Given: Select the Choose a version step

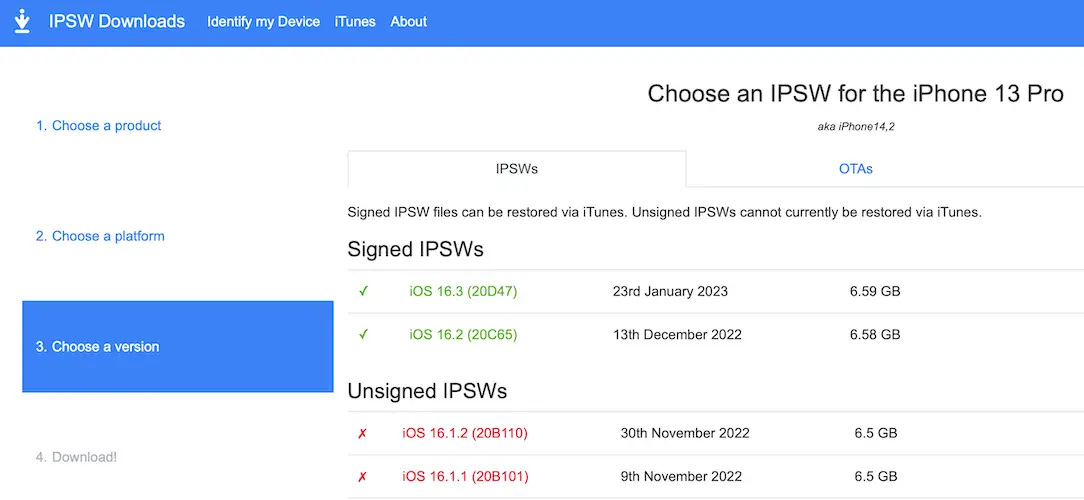Looking at the screenshot, I should pos(177,346).
